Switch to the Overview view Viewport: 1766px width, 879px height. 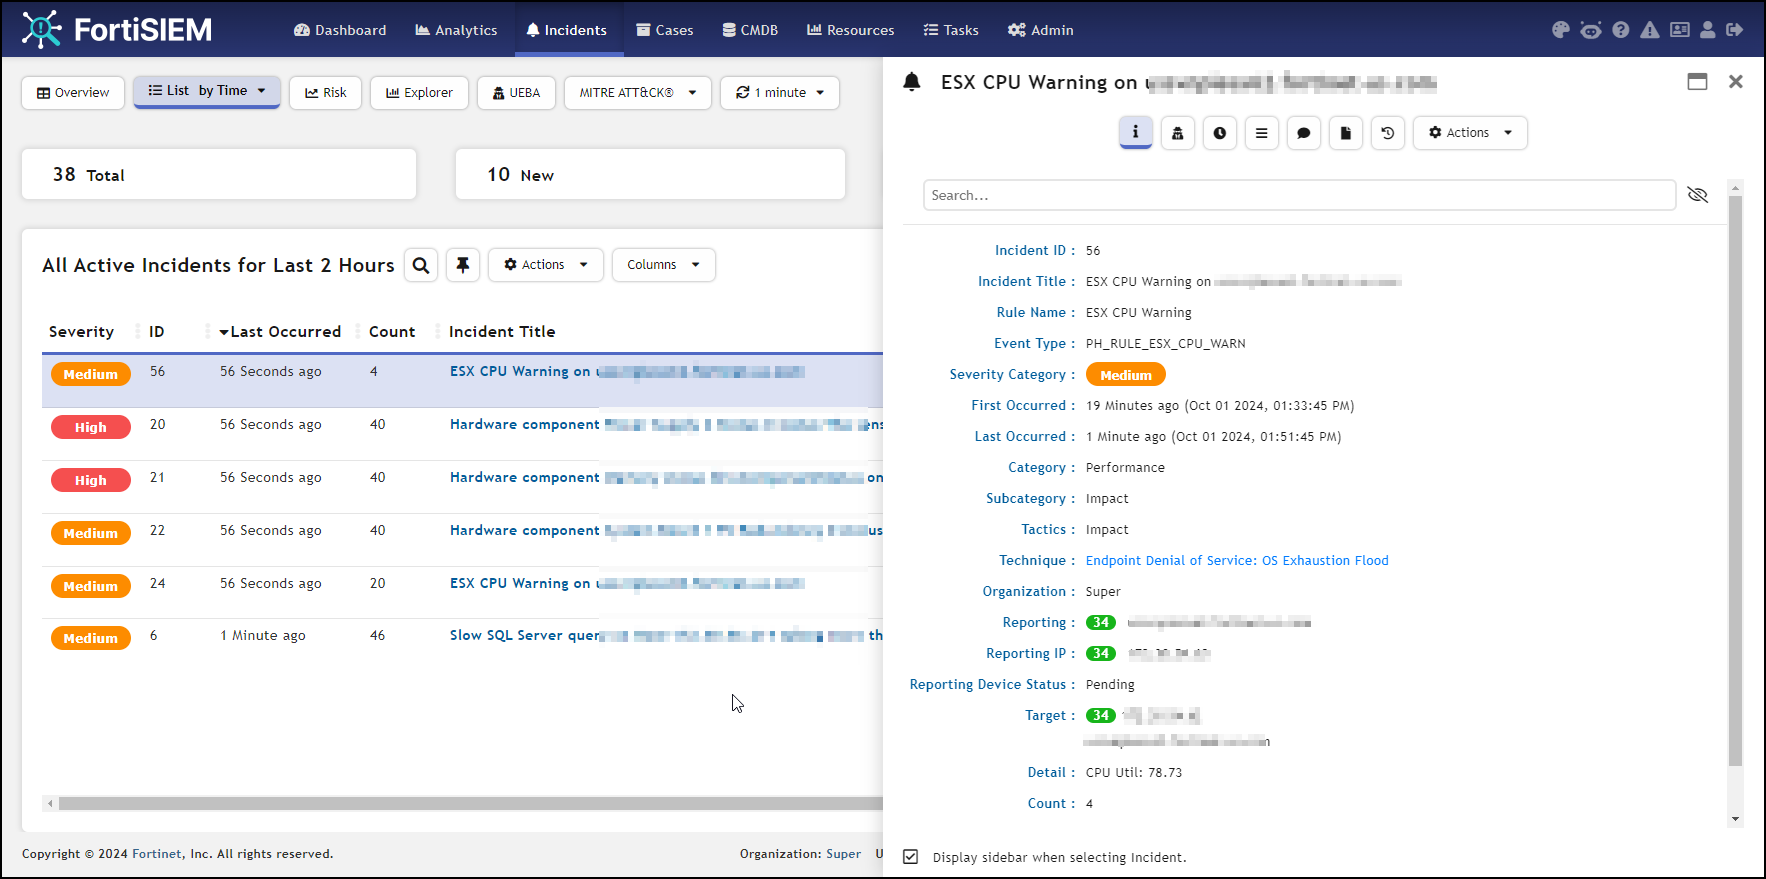73,93
